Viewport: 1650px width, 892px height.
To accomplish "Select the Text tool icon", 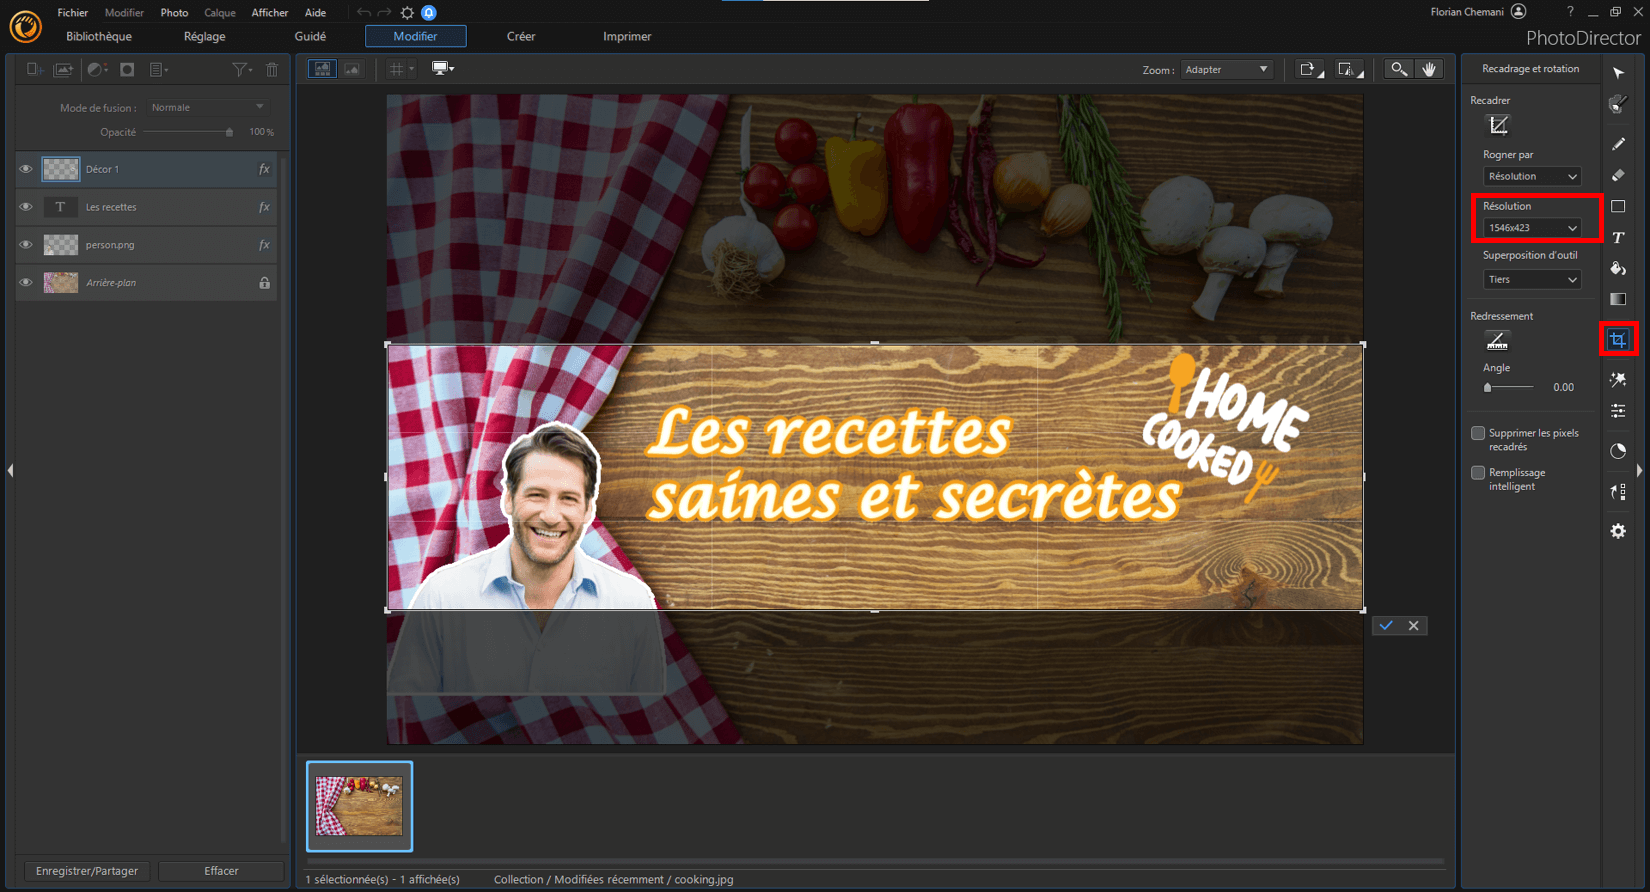I will point(1618,238).
